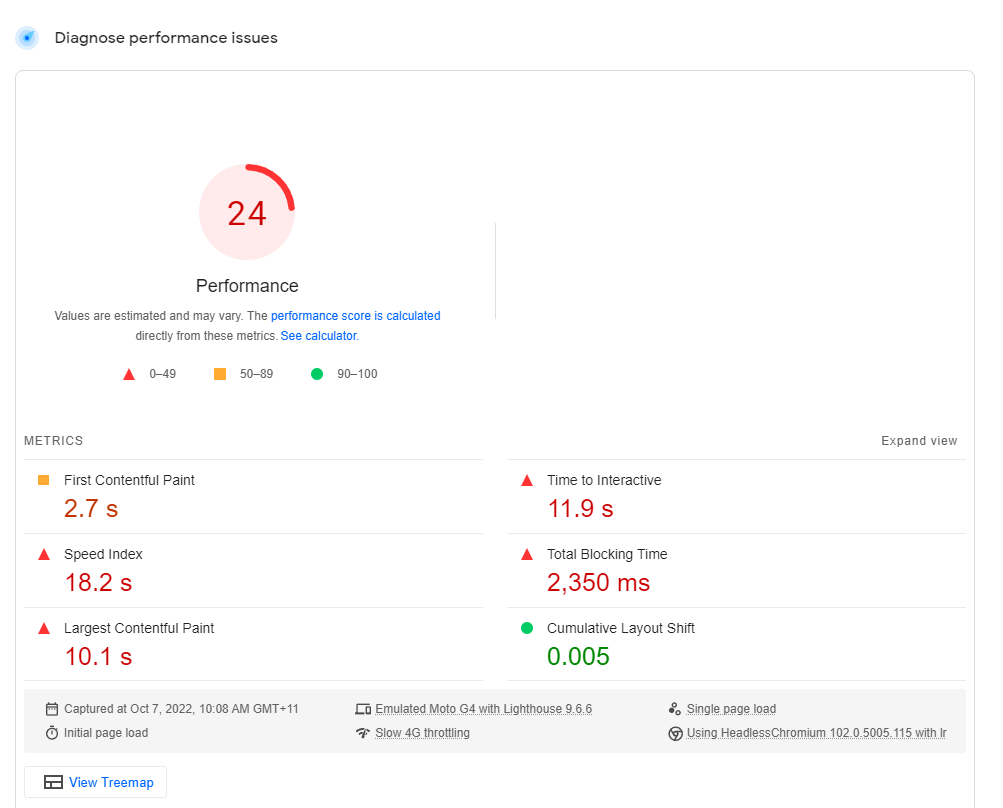Viewport: 1003px width, 808px height.
Task: Select the METRICS section header
Action: click(53, 440)
